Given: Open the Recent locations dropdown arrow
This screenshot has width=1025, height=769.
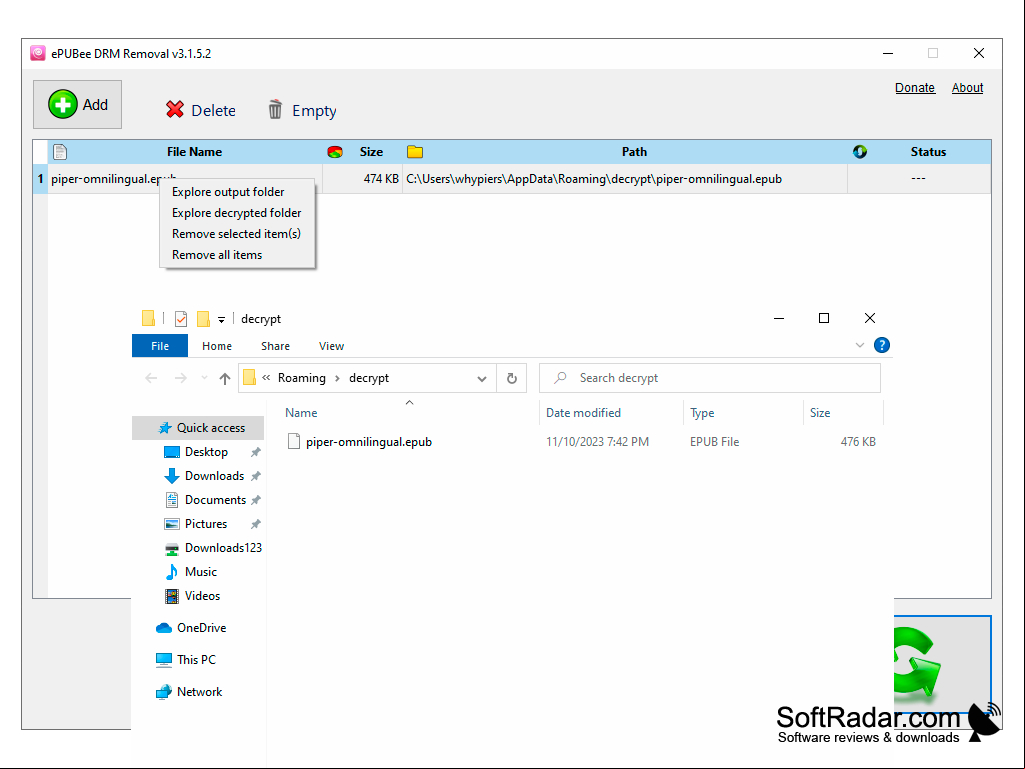Looking at the screenshot, I should [205, 378].
